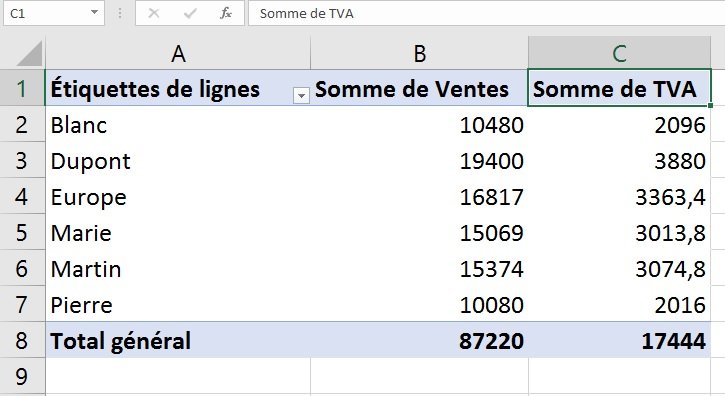Click the formula bar containing Somme de TVA
725x396 pixels.
coord(486,13)
